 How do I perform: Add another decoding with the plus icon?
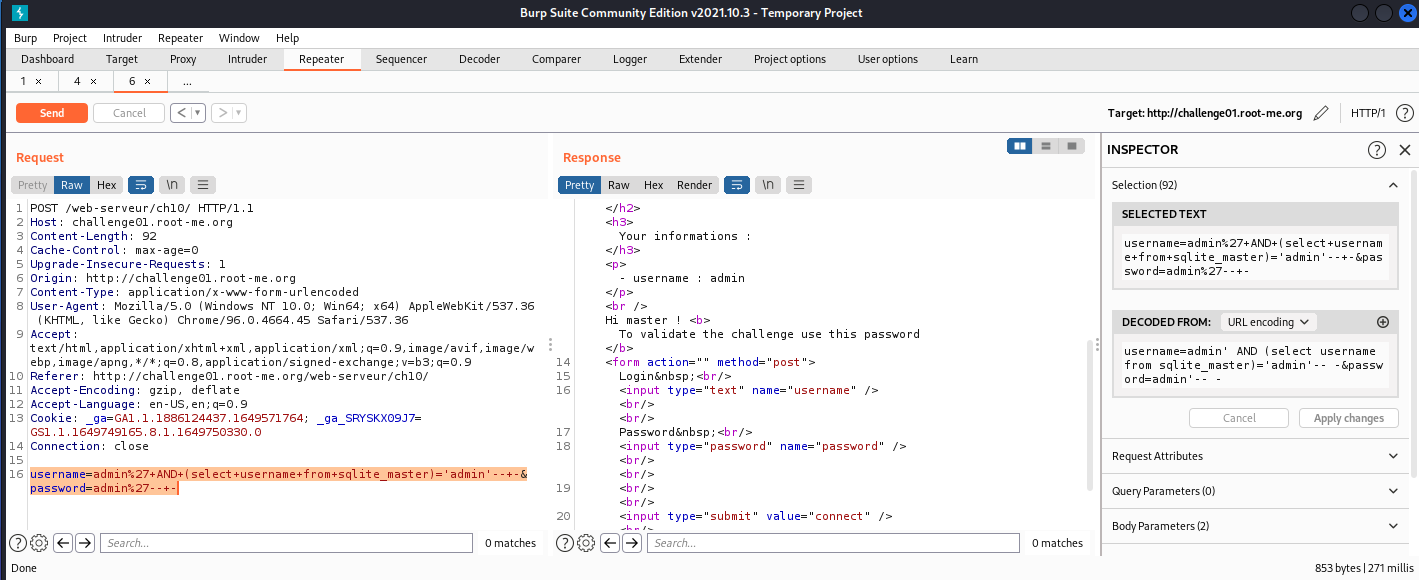click(1383, 322)
